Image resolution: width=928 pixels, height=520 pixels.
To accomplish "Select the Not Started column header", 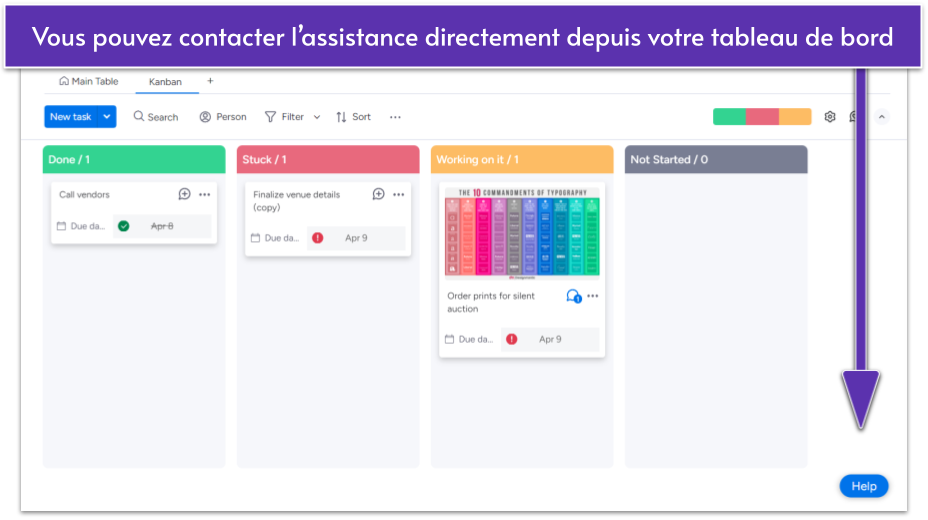I will coord(716,159).
